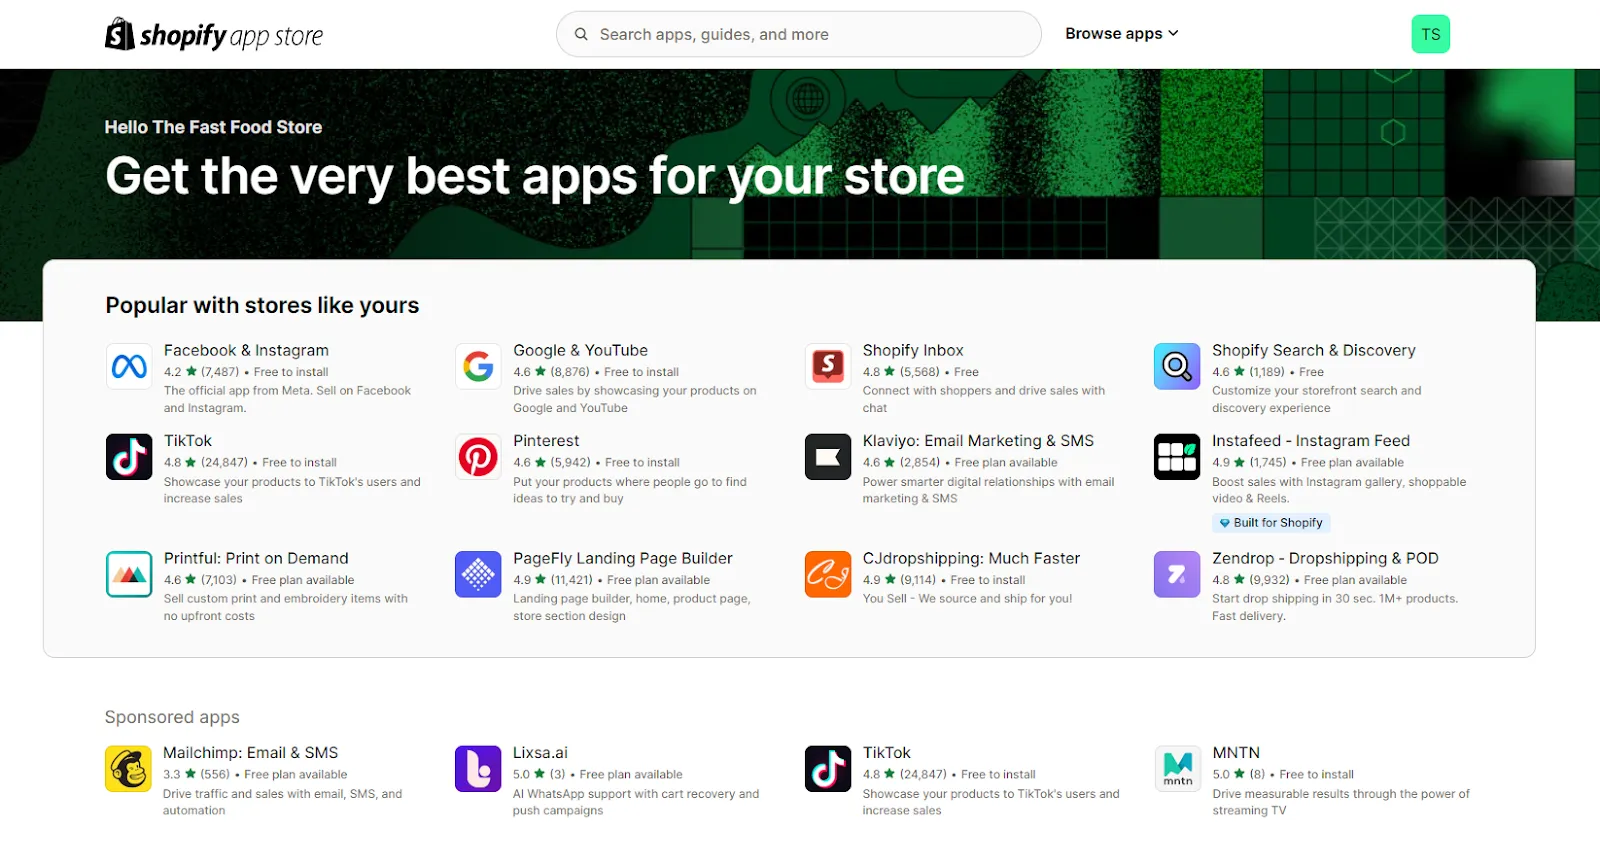Viewport: 1600px width, 864px height.
Task: Open the TS account avatar
Action: click(x=1430, y=34)
